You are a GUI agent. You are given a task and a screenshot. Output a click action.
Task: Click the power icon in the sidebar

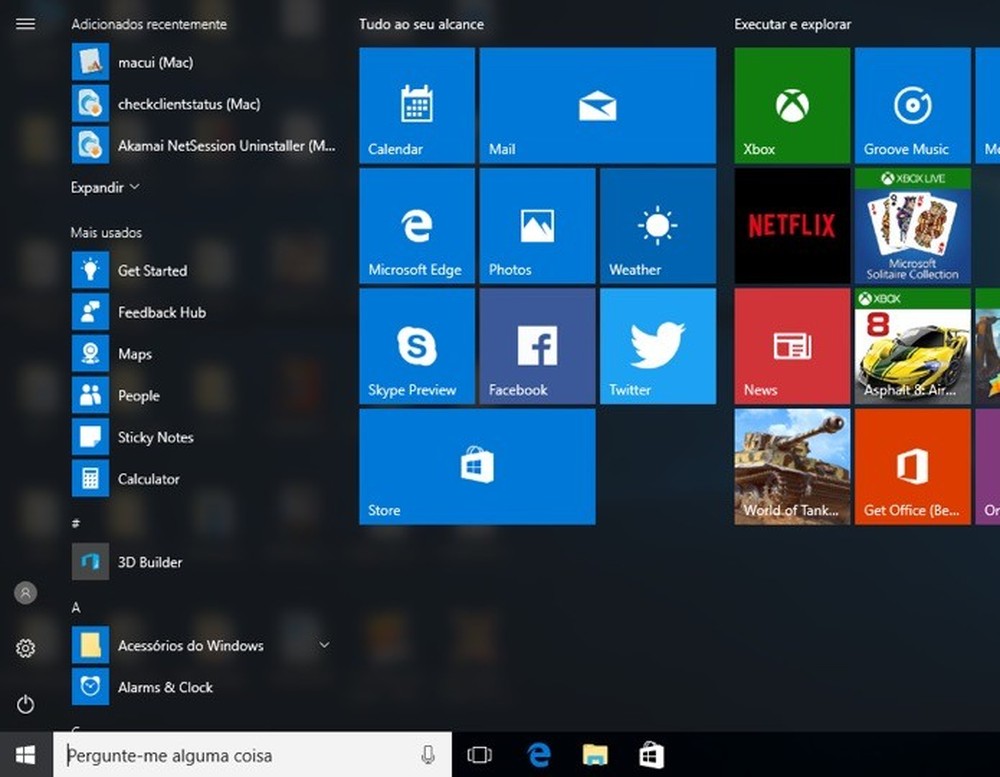(x=25, y=704)
